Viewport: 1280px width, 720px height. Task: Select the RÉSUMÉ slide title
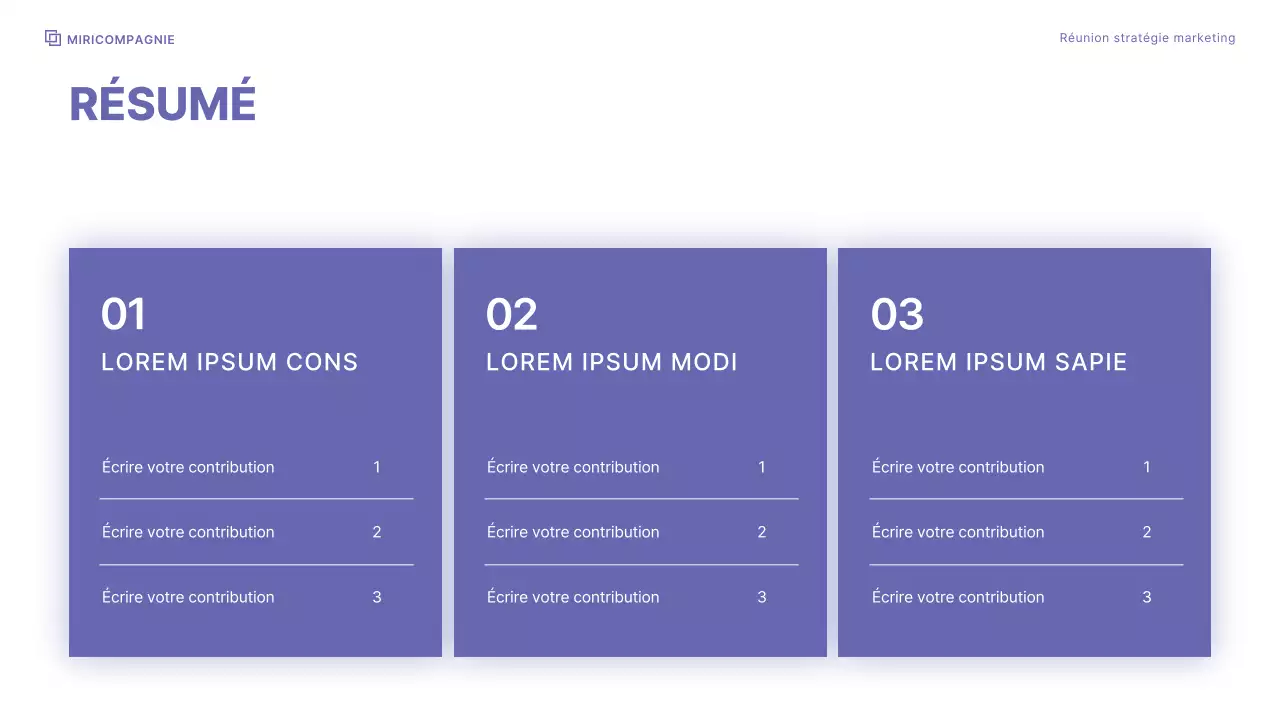pos(163,104)
